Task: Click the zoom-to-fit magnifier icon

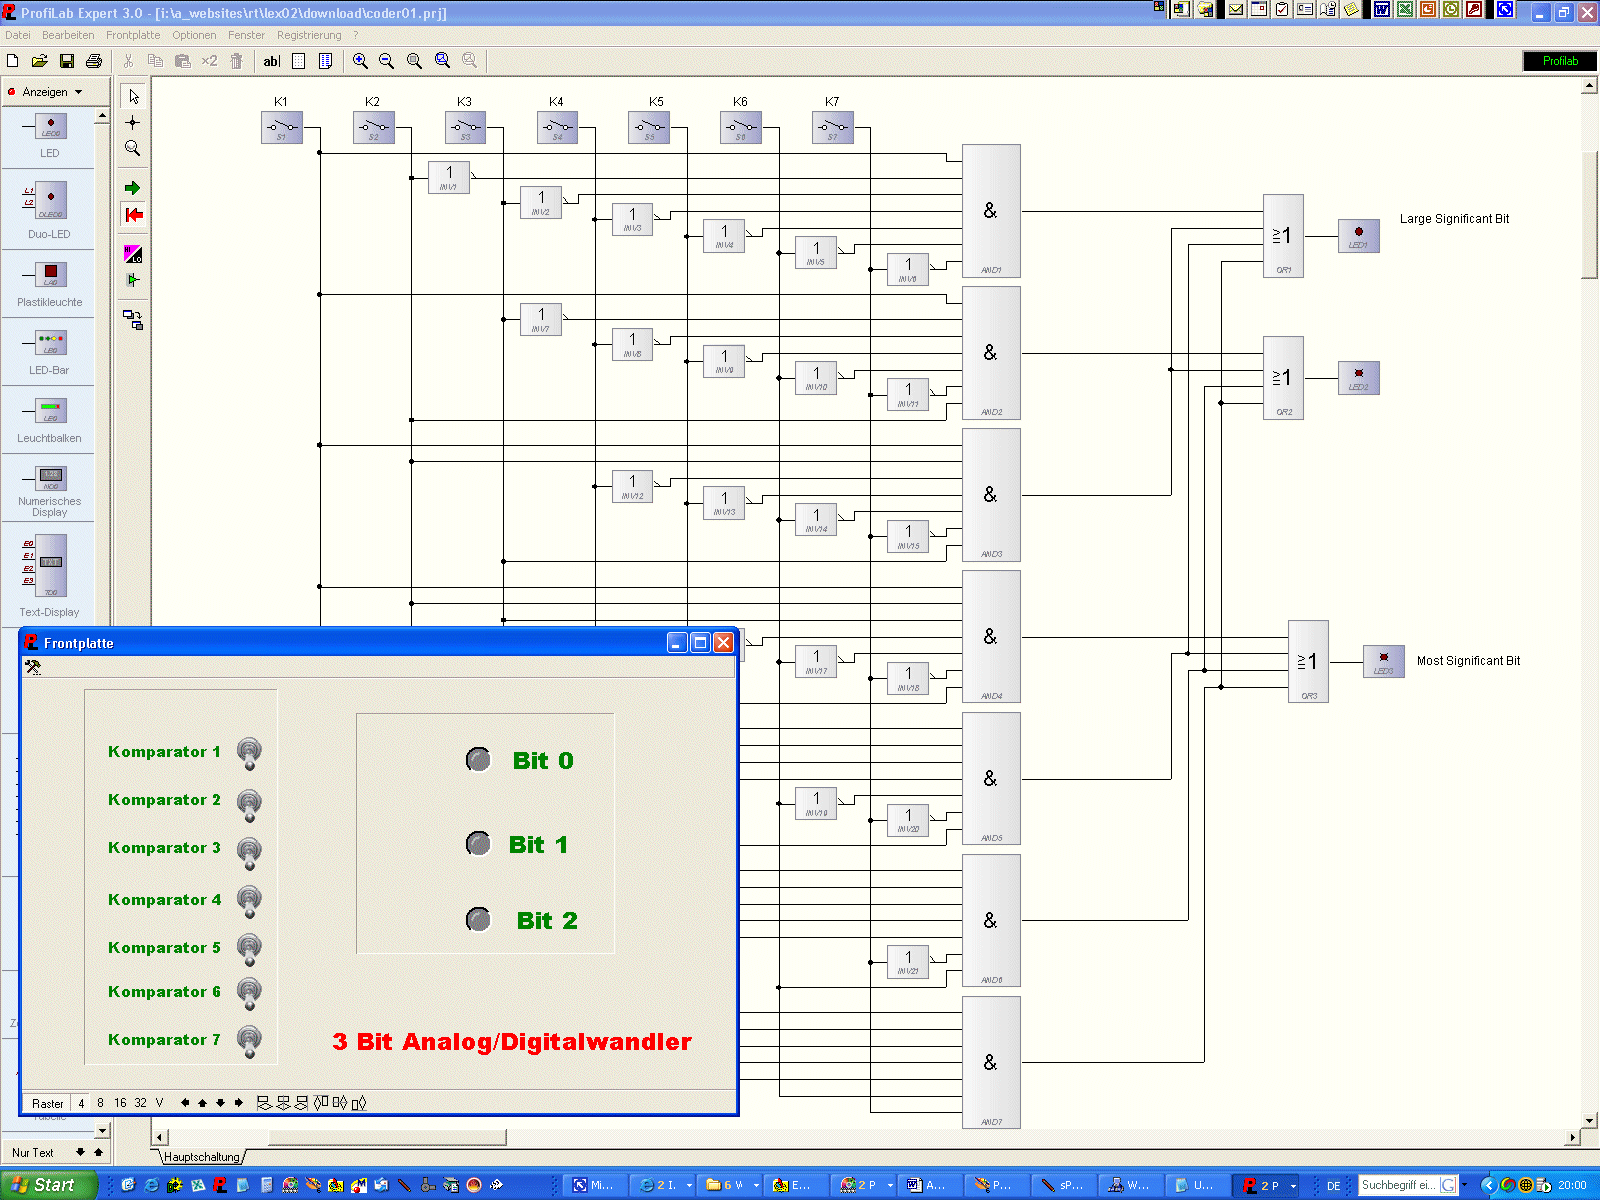Action: click(x=414, y=61)
